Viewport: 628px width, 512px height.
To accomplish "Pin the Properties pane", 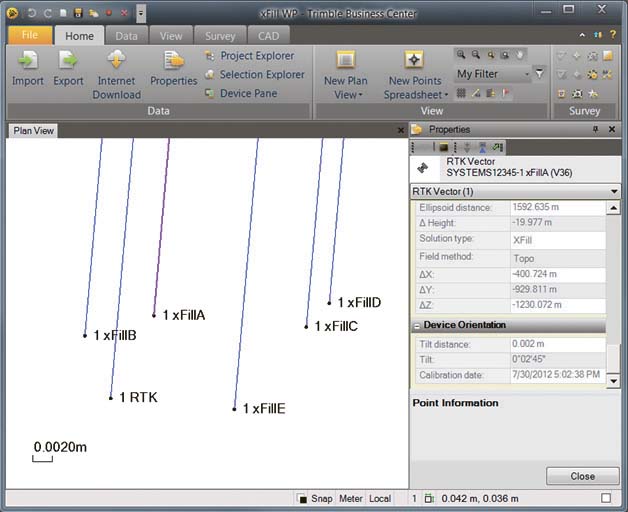I will 596,129.
